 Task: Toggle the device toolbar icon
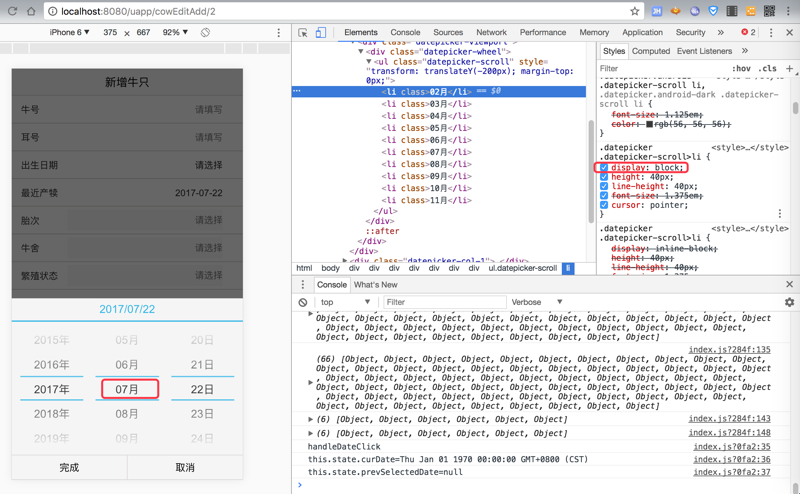click(x=321, y=33)
